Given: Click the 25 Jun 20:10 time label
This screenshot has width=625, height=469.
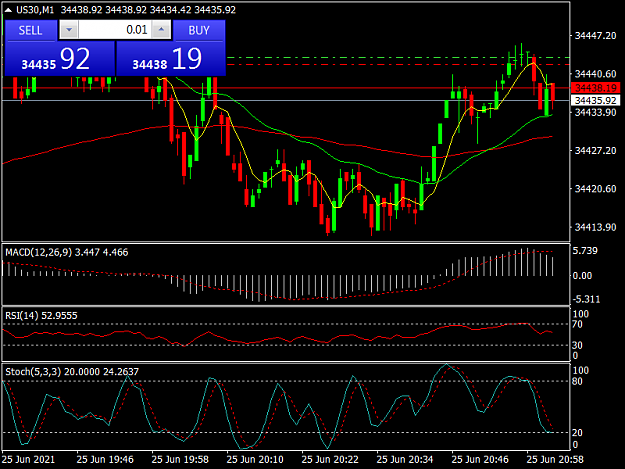Looking at the screenshot, I should tap(255, 459).
